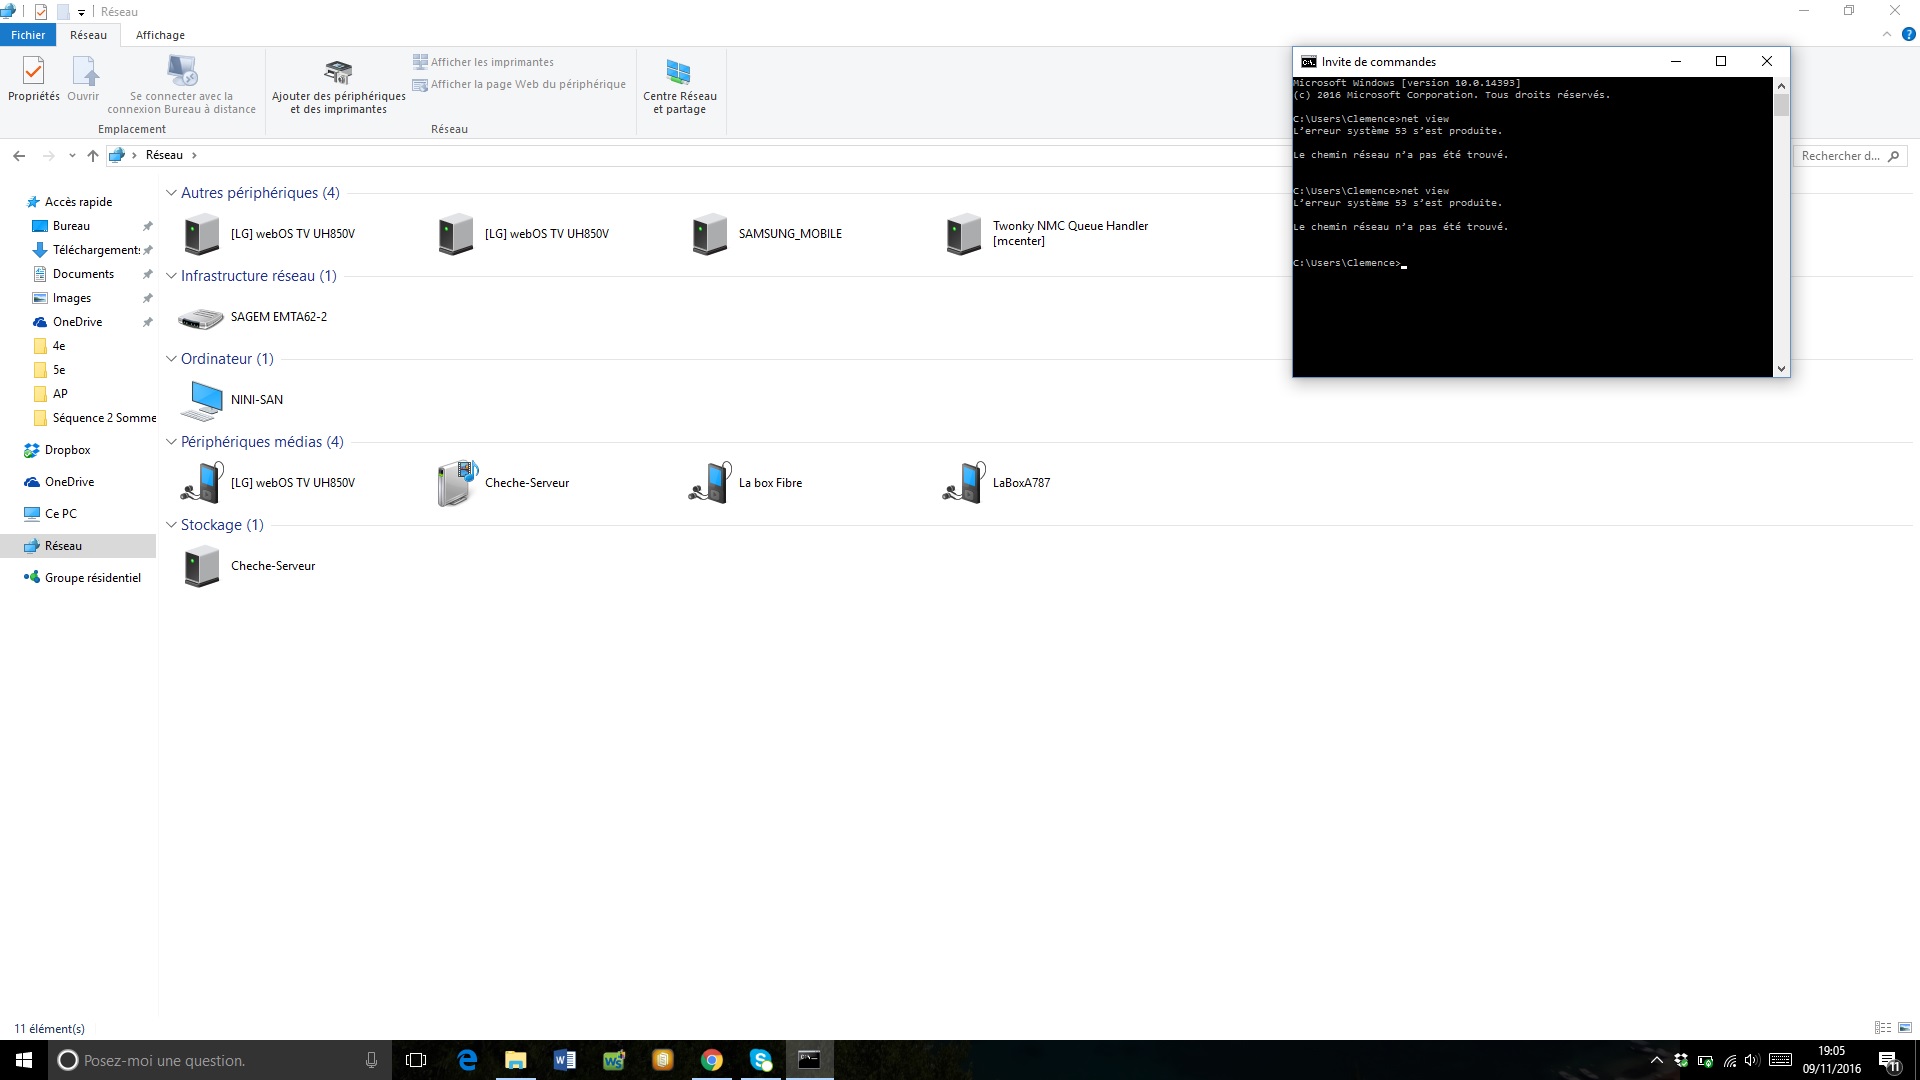The image size is (1920, 1080).
Task: Collapse the Infrastructure réseau group
Action: pyautogui.click(x=171, y=276)
